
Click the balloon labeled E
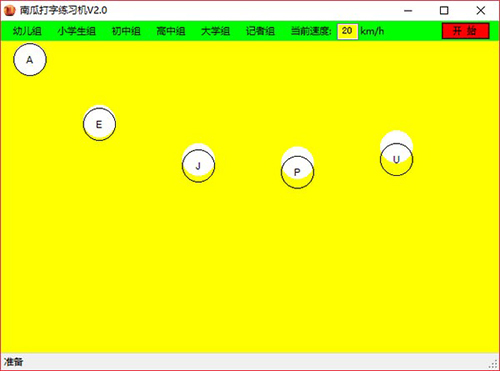tap(99, 124)
